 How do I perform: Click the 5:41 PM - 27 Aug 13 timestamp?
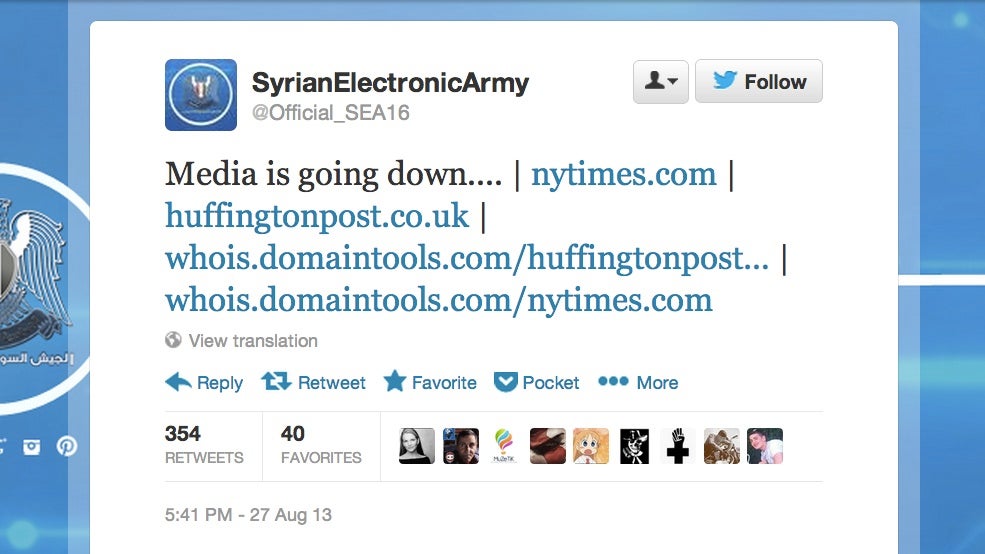[x=248, y=515]
